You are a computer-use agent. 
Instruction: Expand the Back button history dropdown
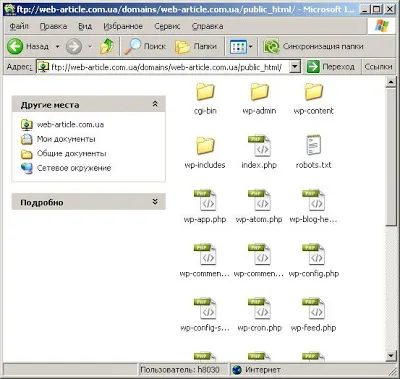pyautogui.click(x=57, y=46)
